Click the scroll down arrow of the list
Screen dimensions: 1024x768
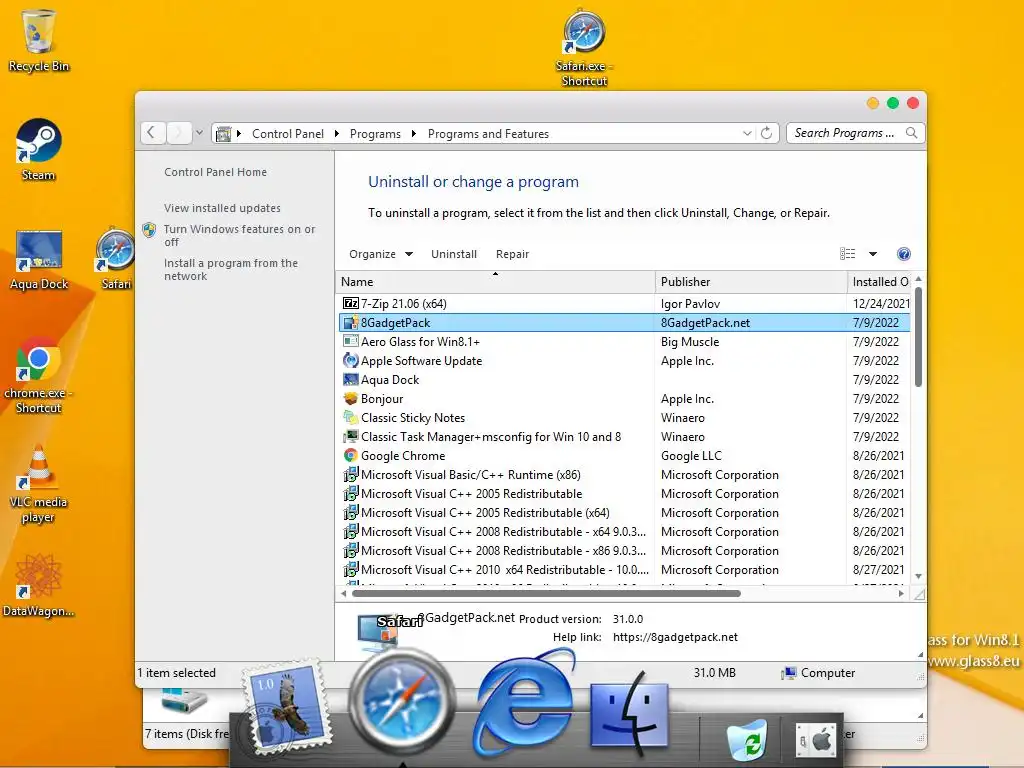click(918, 576)
